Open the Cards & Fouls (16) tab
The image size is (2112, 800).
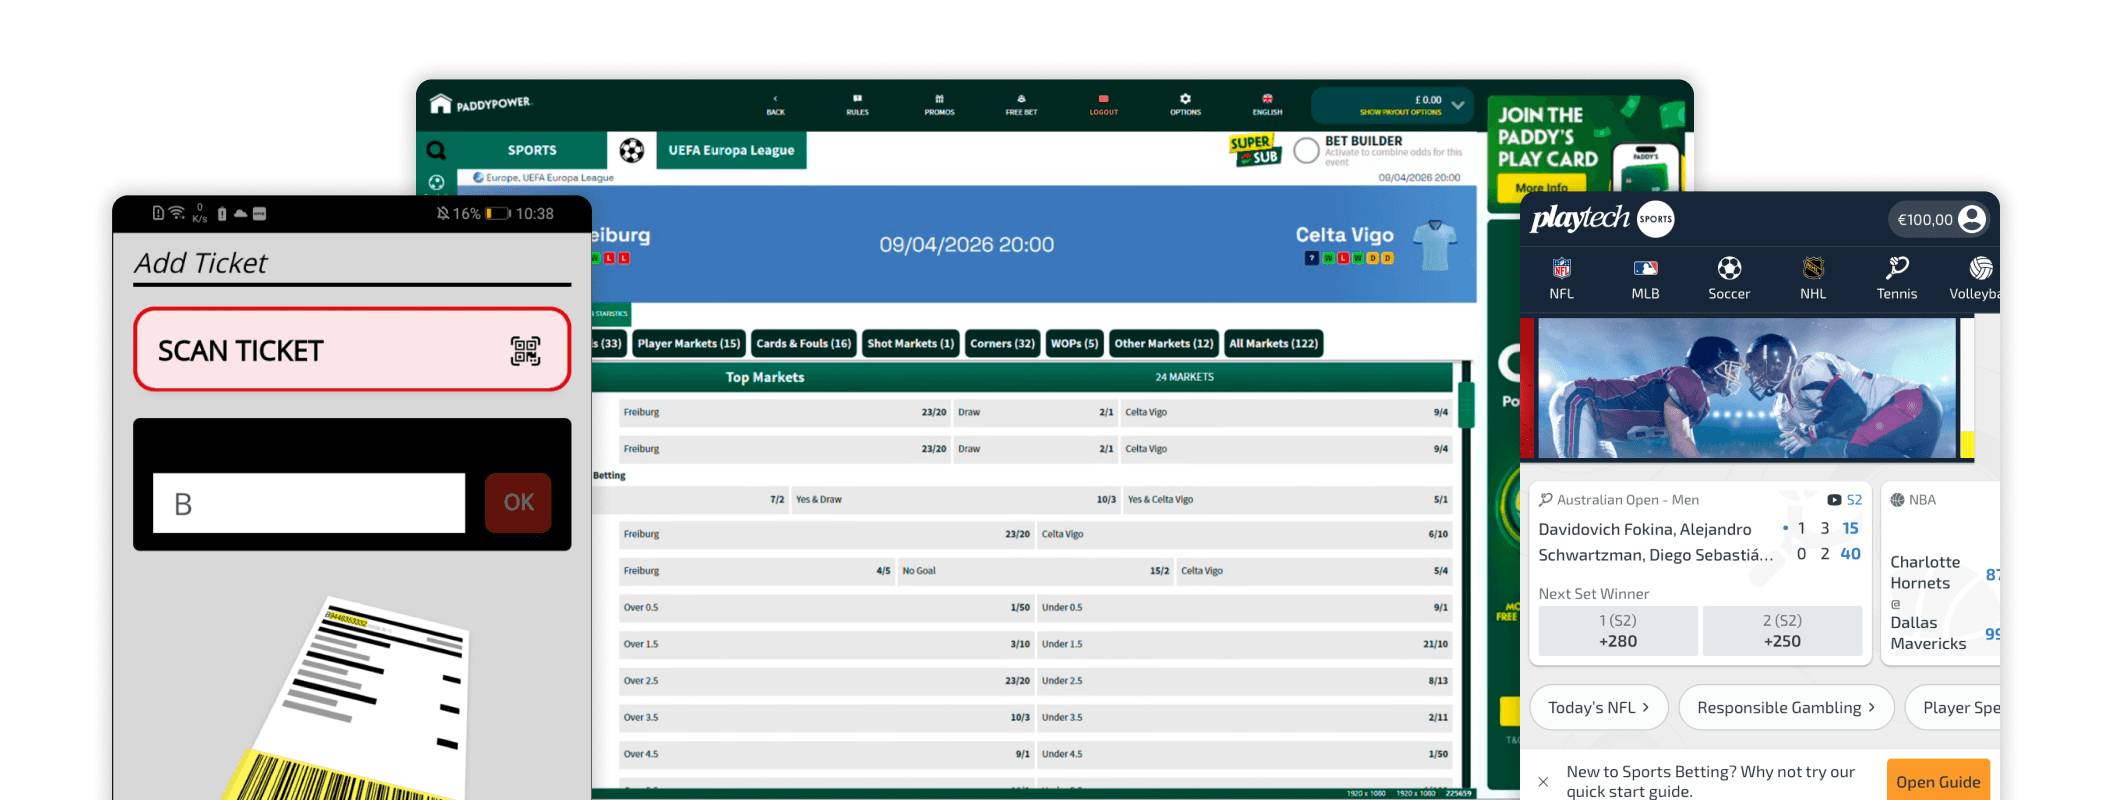point(803,344)
